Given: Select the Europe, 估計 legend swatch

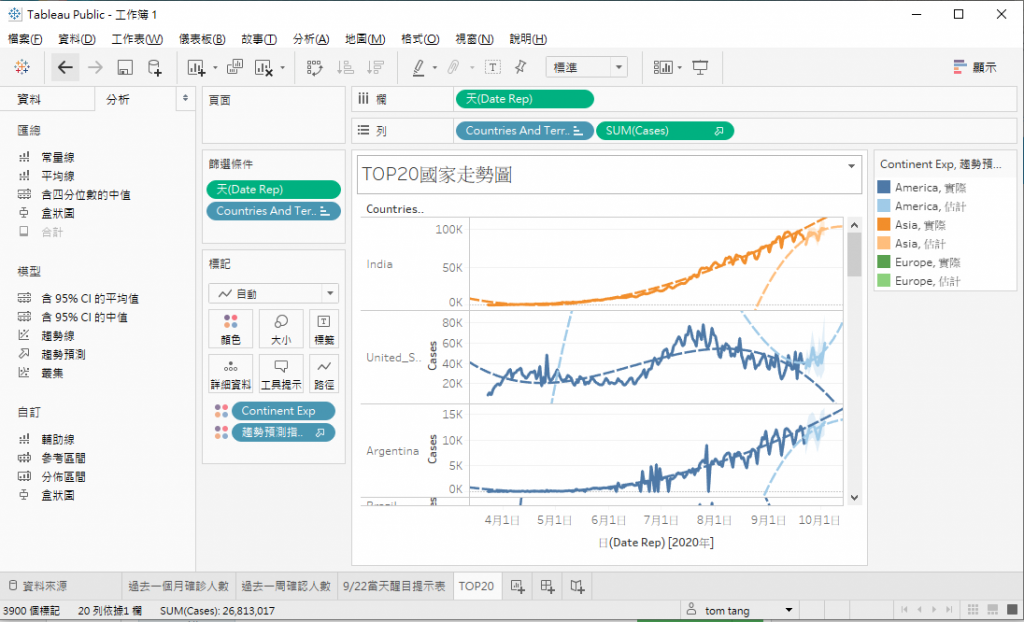Looking at the screenshot, I should click(x=884, y=281).
